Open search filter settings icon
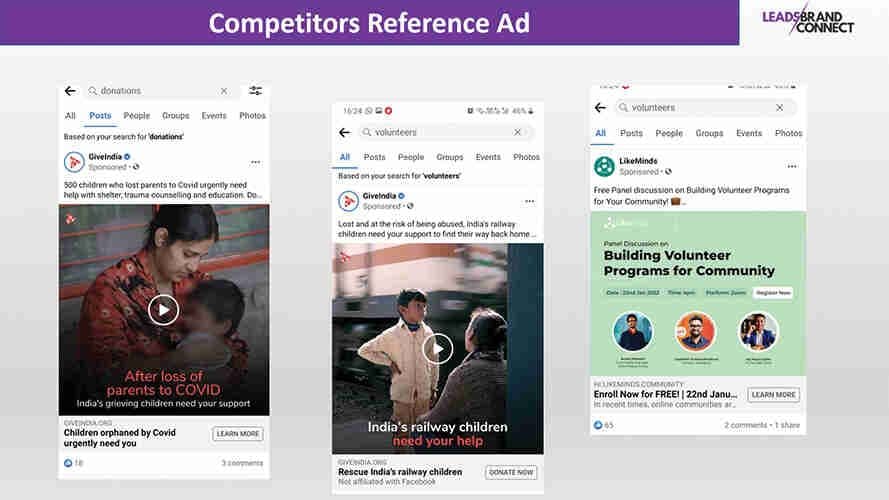889x500 pixels. [x=256, y=91]
